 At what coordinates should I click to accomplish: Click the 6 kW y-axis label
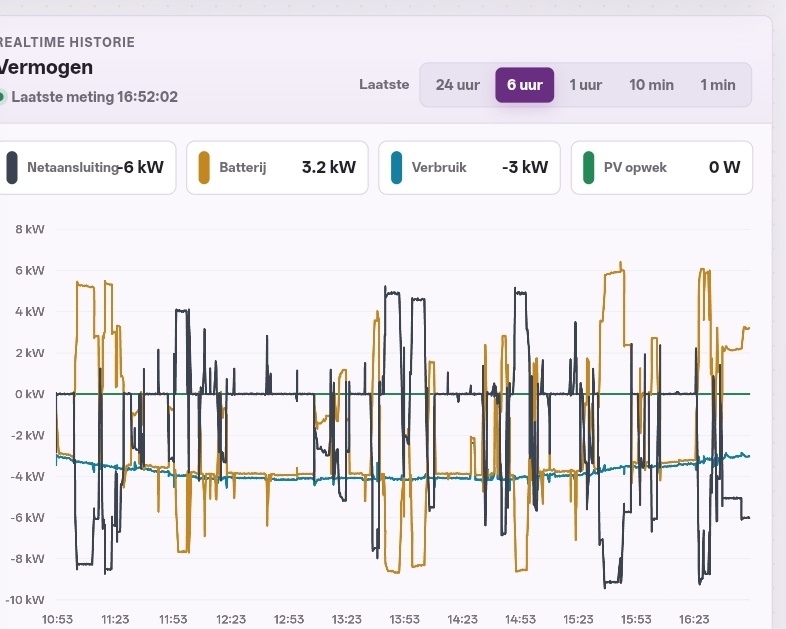(30, 270)
